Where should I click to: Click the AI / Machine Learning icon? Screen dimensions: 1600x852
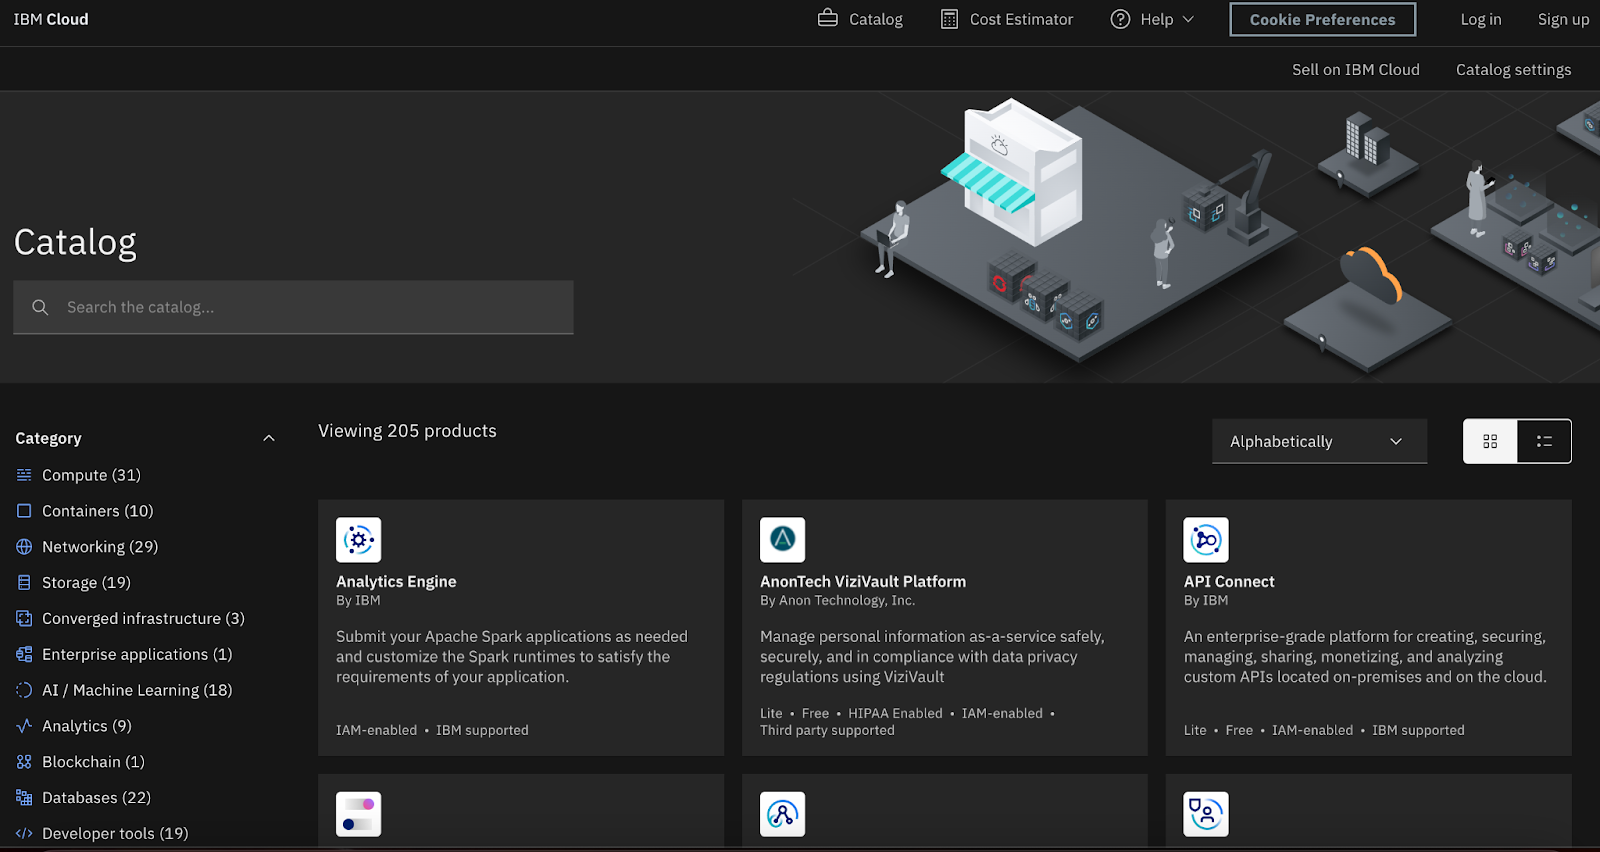[24, 690]
